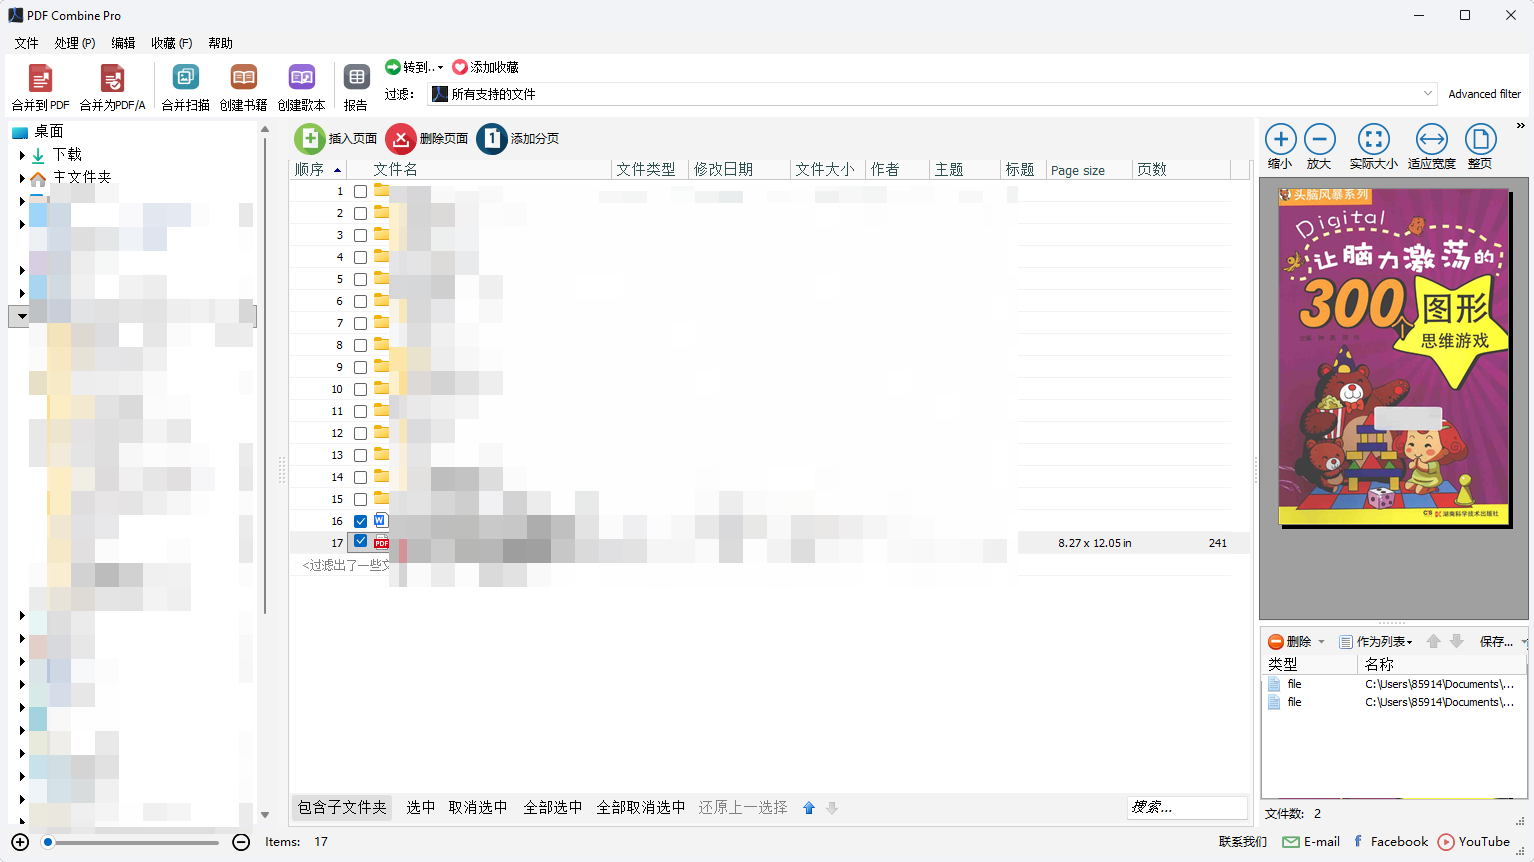Click the 添加分页 icon
This screenshot has height=862, width=1534.
pos(492,139)
